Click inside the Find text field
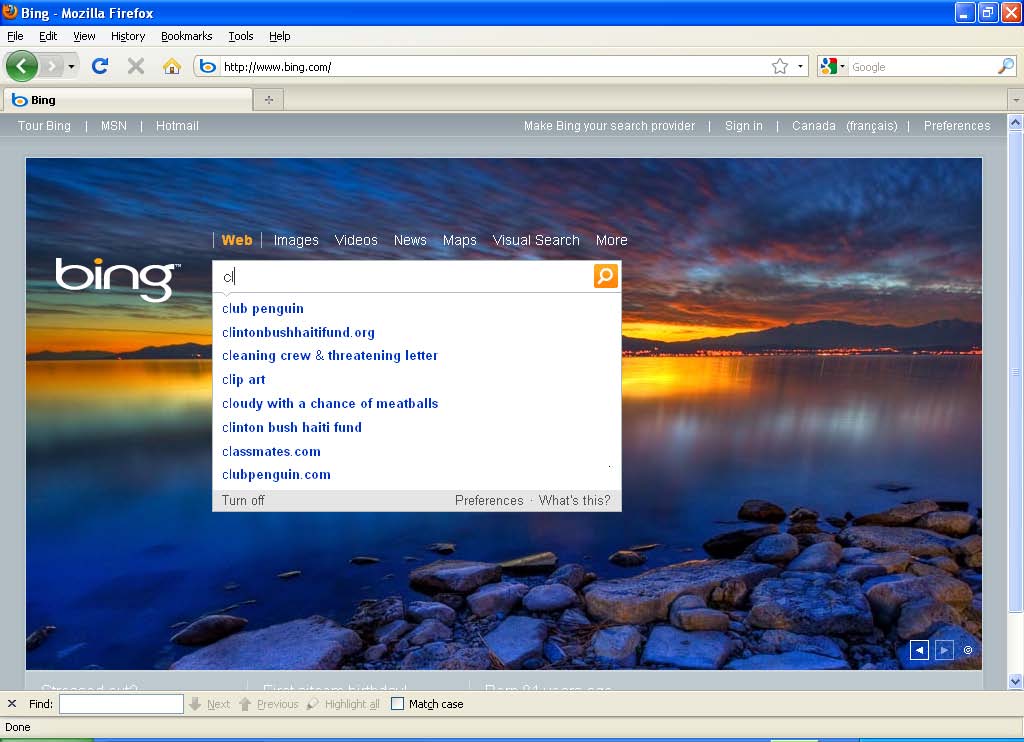Image resolution: width=1024 pixels, height=742 pixels. pyautogui.click(x=121, y=704)
